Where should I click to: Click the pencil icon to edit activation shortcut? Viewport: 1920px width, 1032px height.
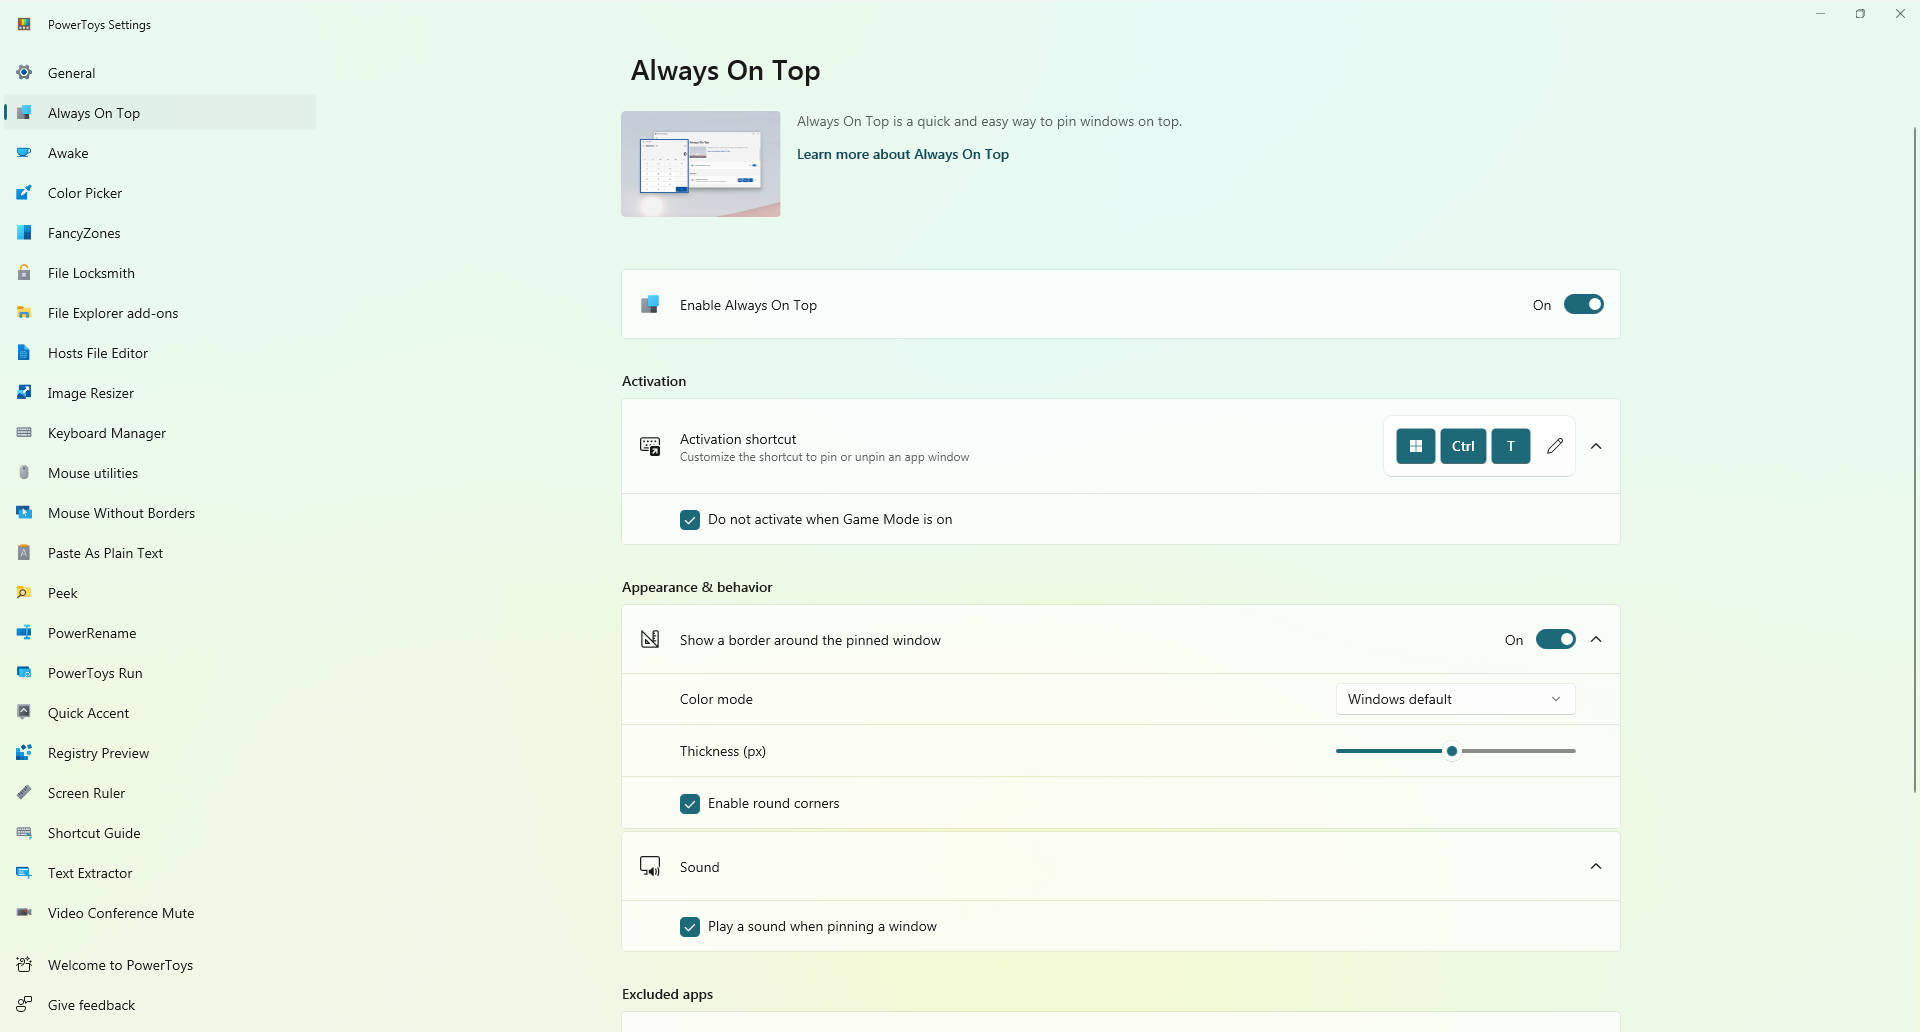1554,446
